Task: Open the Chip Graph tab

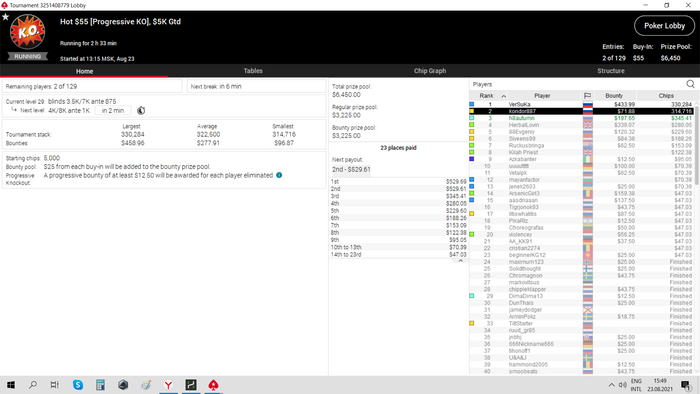Action: 429,71
